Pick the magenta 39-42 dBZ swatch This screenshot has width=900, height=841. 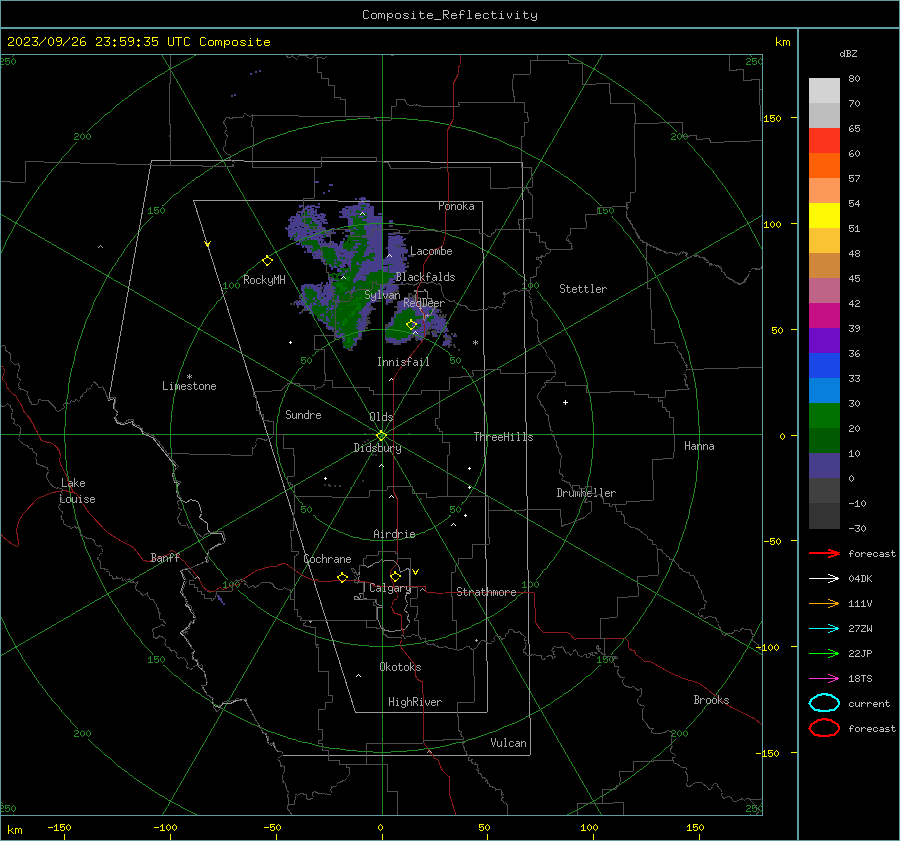tap(824, 315)
